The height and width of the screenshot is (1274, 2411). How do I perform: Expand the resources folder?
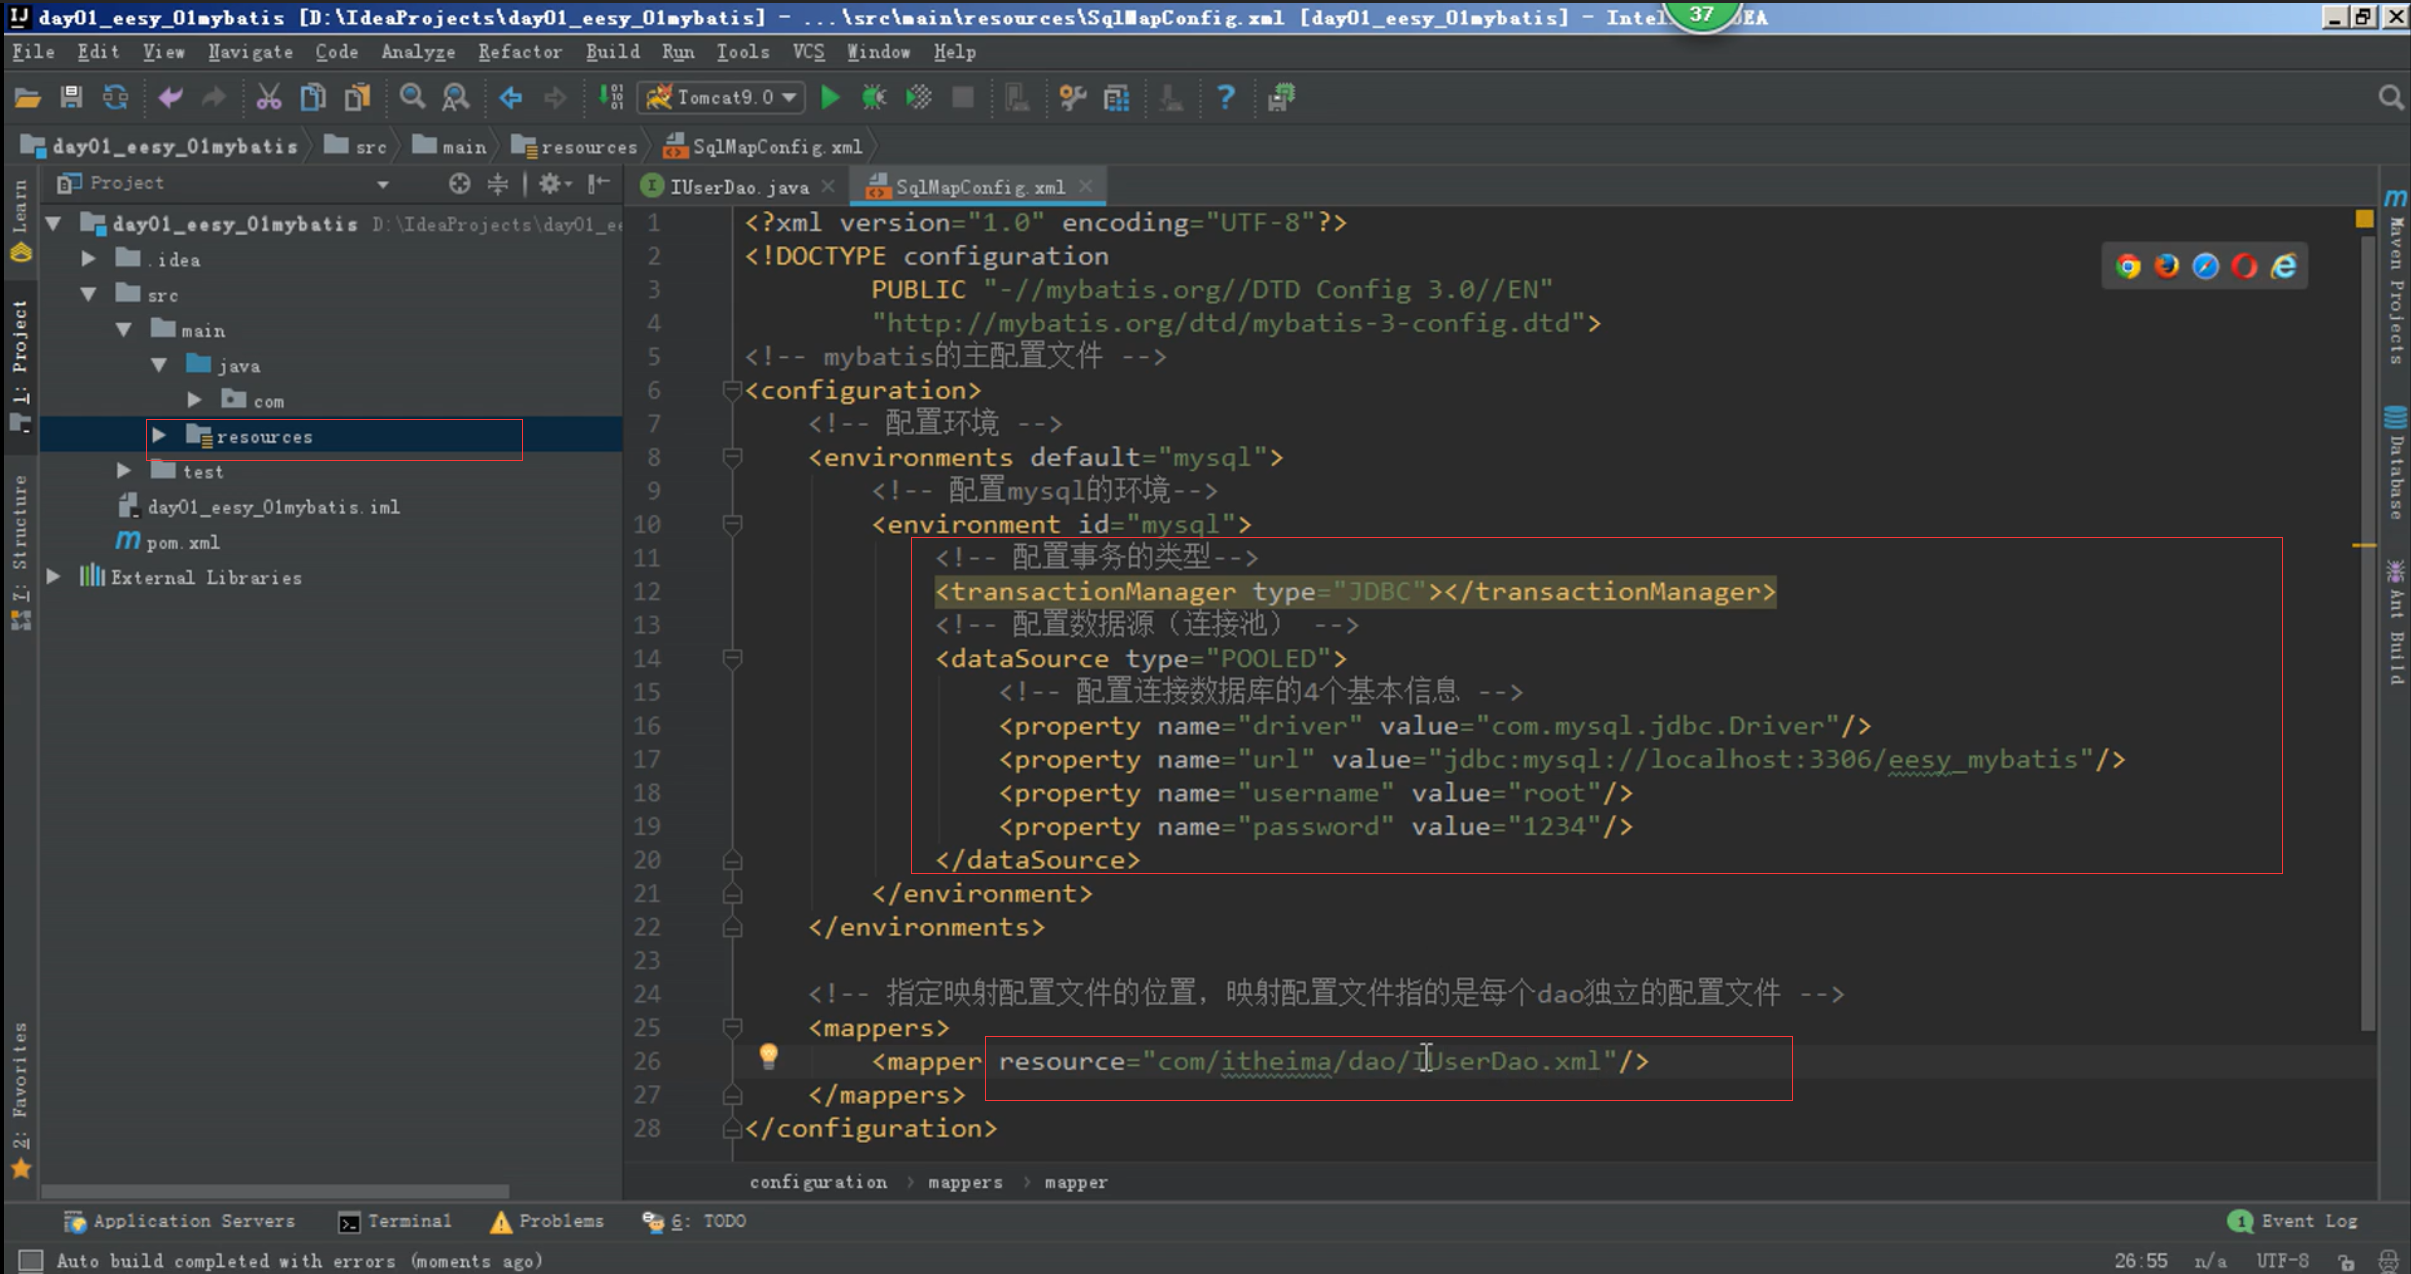point(159,436)
